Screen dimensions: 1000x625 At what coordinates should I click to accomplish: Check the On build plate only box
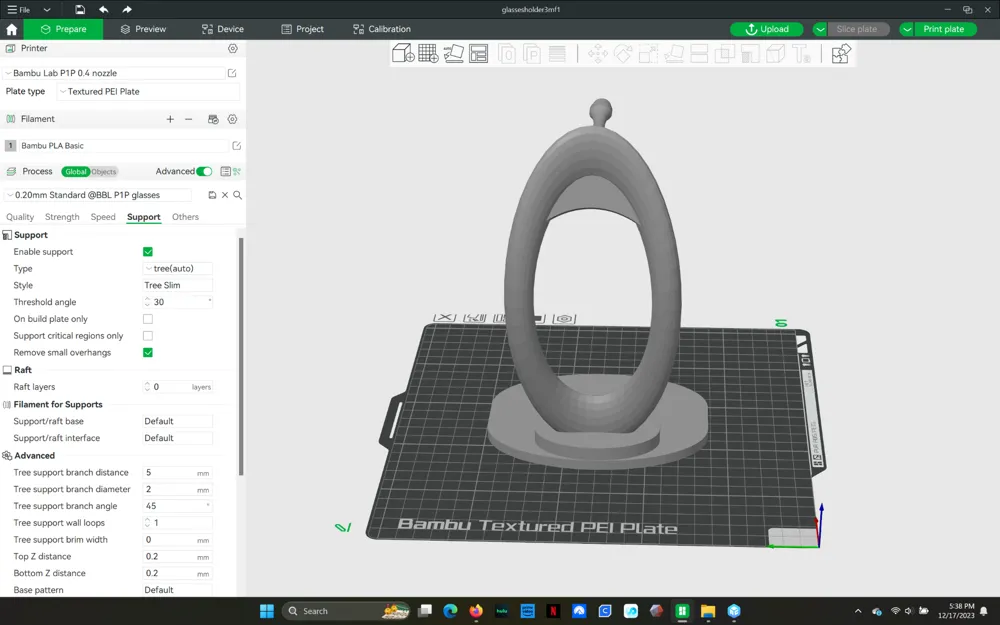148,319
